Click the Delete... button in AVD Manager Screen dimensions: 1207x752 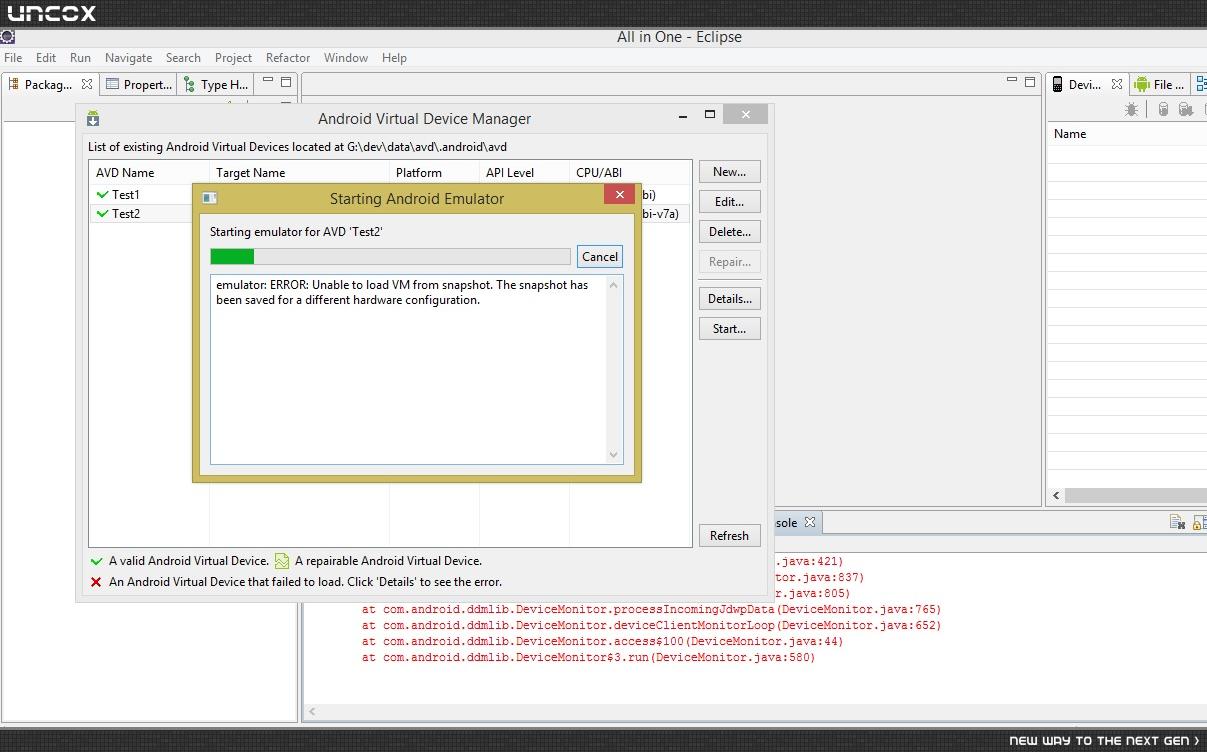tap(729, 232)
